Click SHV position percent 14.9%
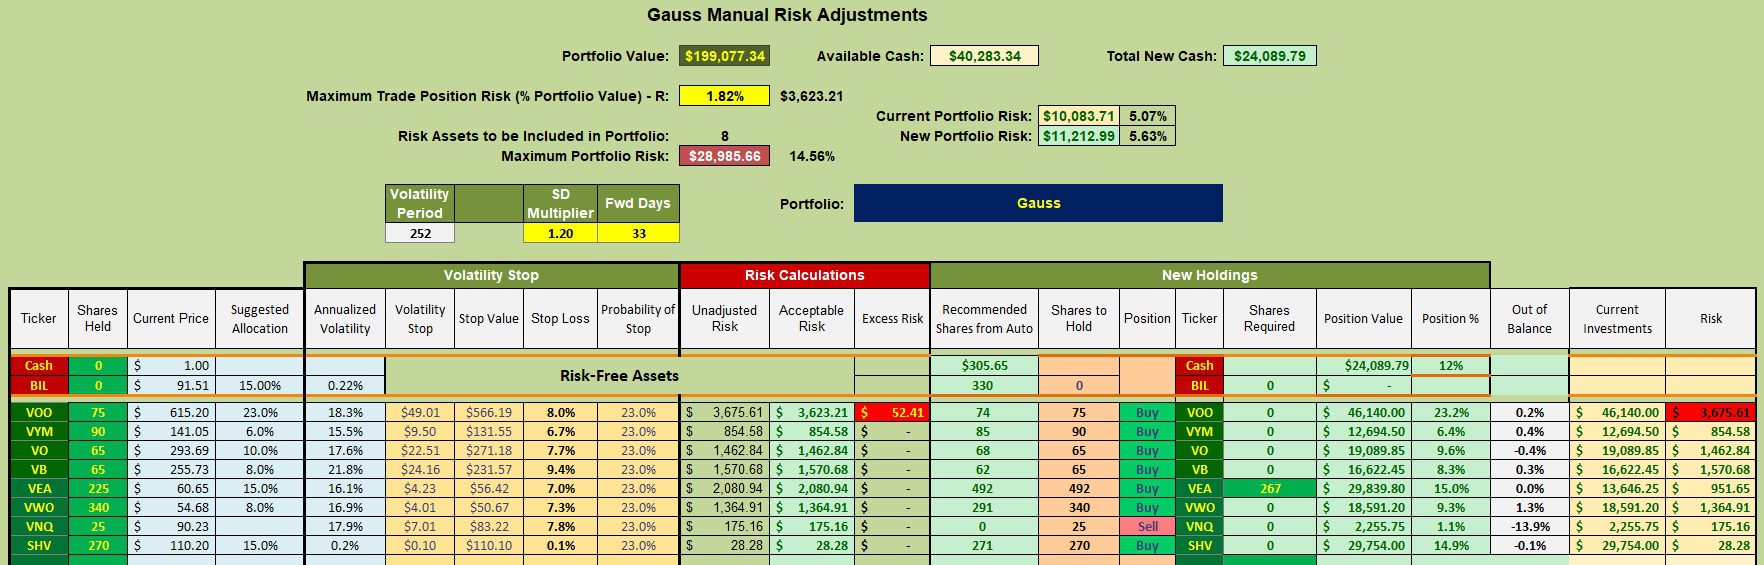The width and height of the screenshot is (1764, 565). tap(1450, 545)
